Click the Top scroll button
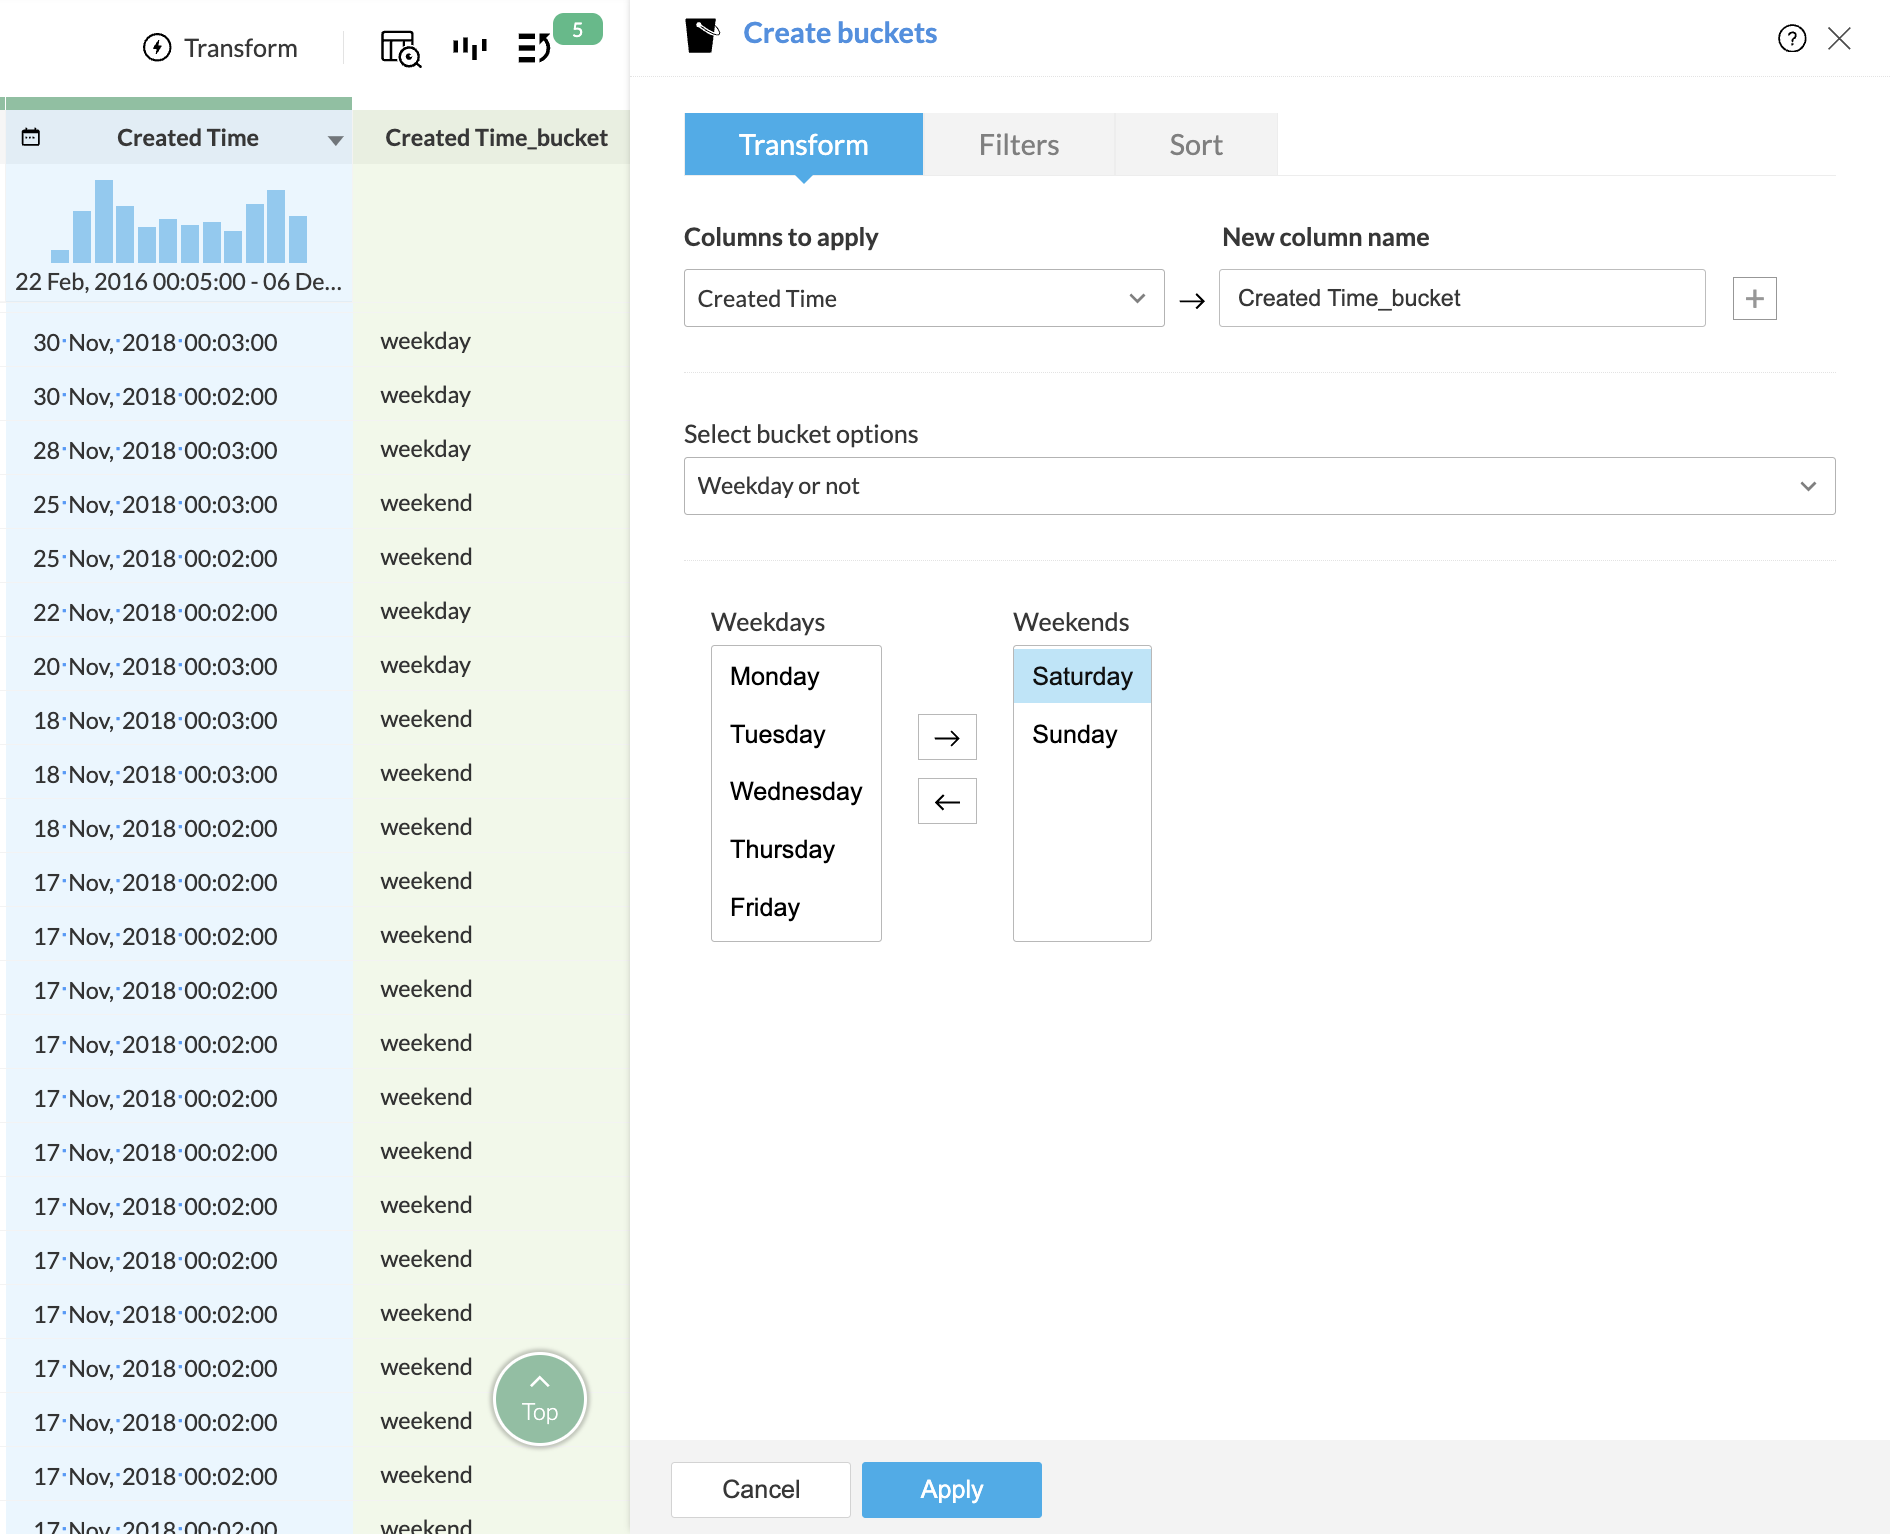The width and height of the screenshot is (1890, 1534). [540, 1399]
